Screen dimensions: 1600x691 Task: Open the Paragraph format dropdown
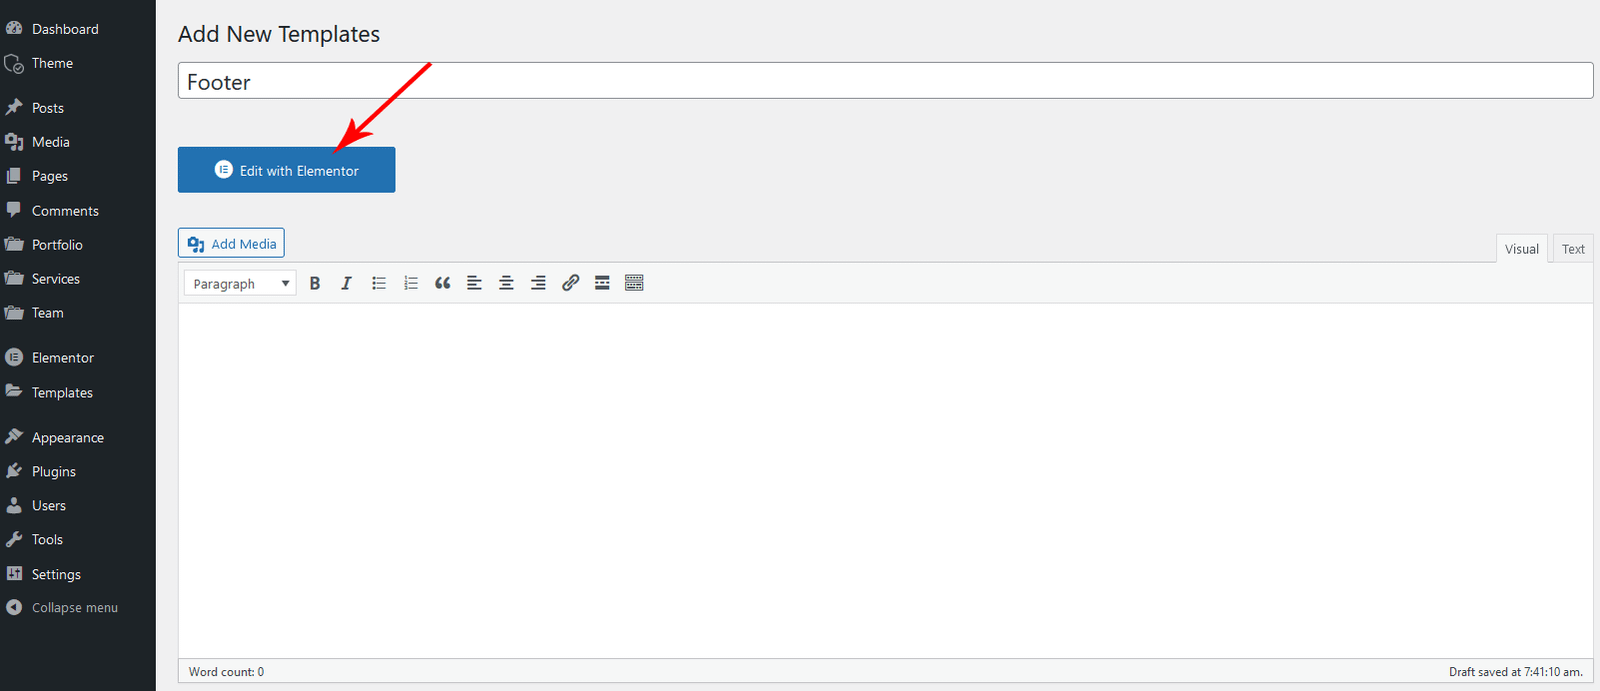(240, 284)
